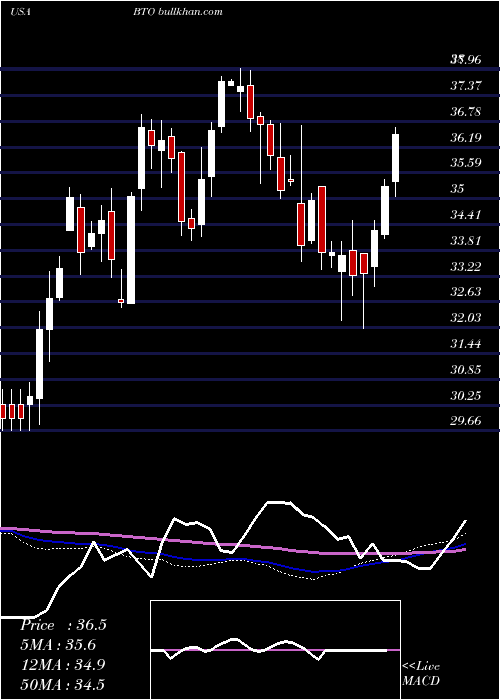Click the 35 price axis label
This screenshot has height=700, width=500.
(457, 189)
